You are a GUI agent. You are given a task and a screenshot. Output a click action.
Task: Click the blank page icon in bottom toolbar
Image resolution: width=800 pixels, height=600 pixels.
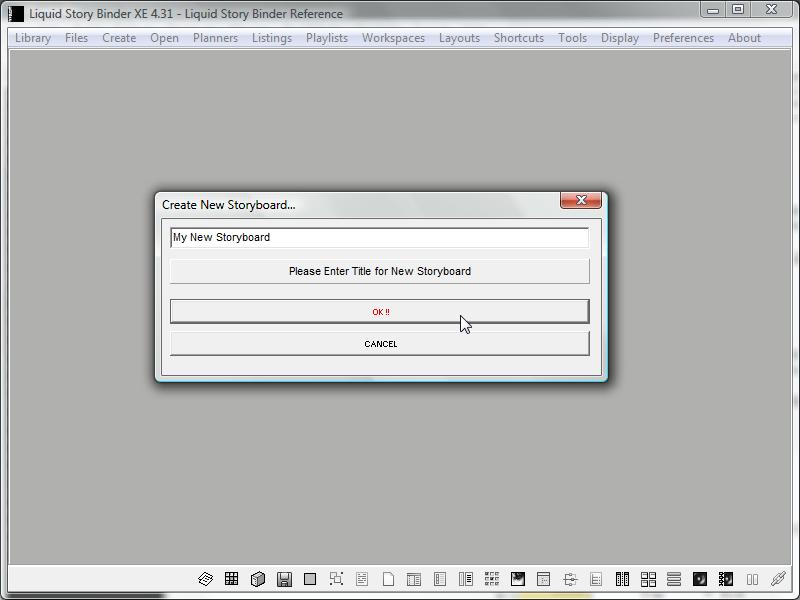(x=388, y=579)
